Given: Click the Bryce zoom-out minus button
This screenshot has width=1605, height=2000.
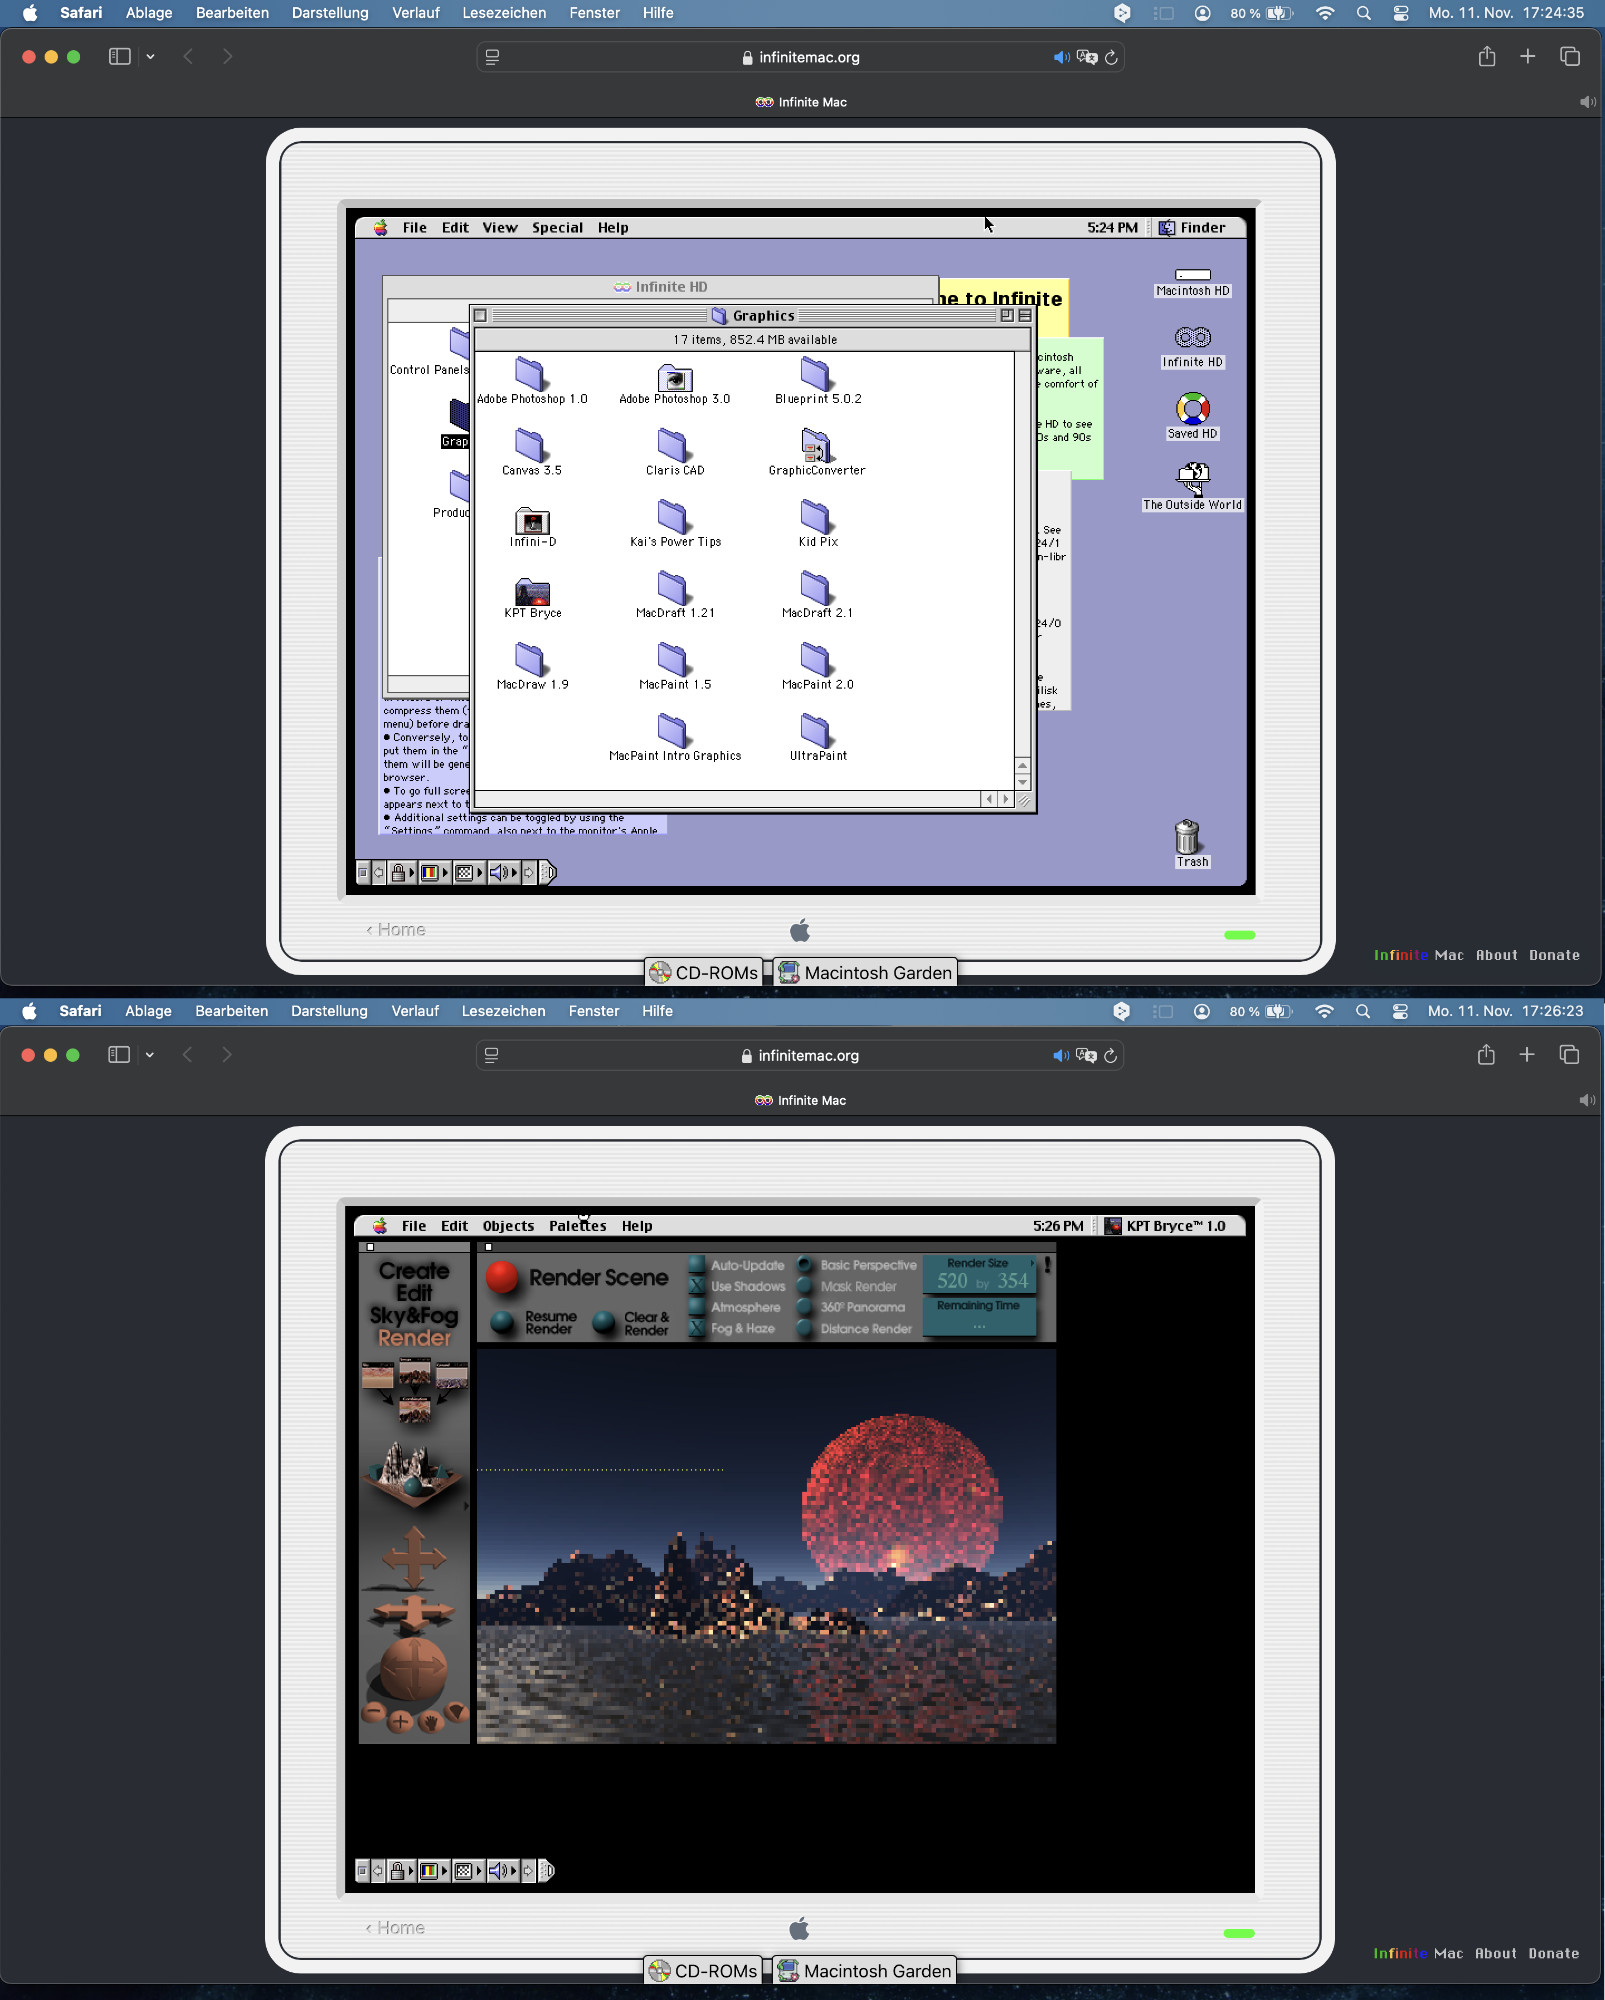Looking at the screenshot, I should 374,1713.
